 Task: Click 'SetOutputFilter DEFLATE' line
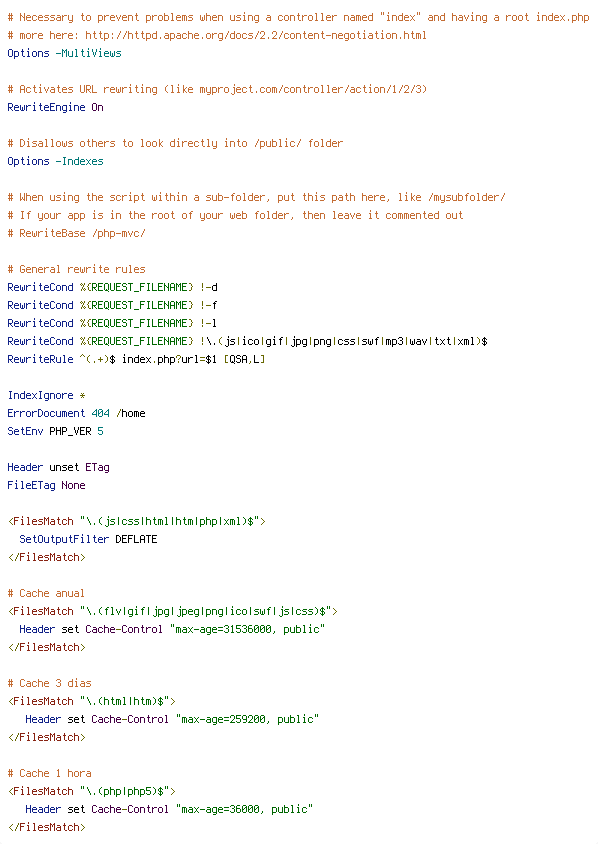pos(88,539)
